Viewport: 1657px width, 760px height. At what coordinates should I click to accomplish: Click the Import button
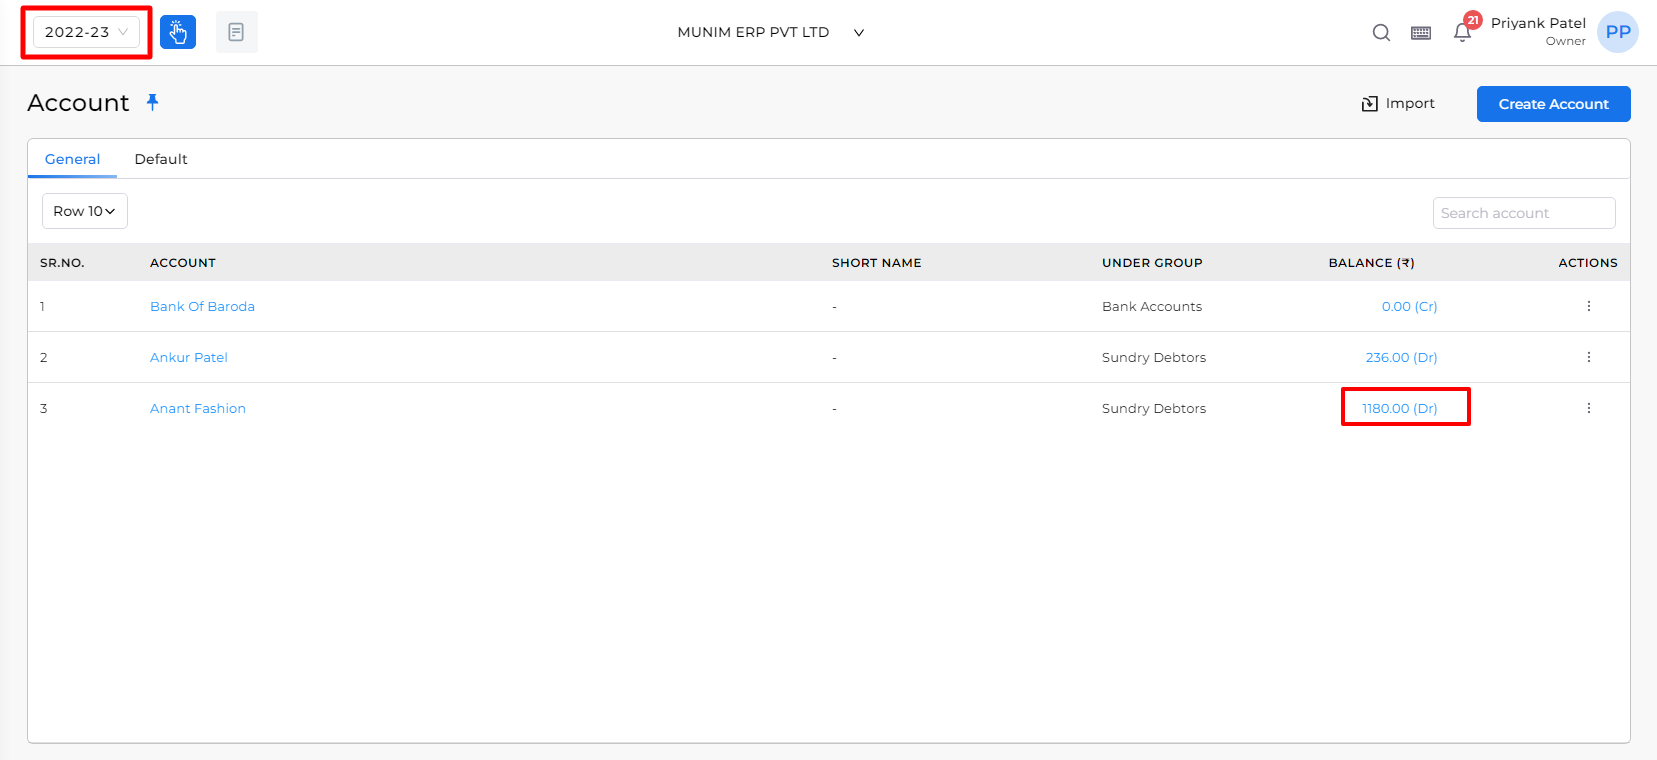[x=1398, y=104]
